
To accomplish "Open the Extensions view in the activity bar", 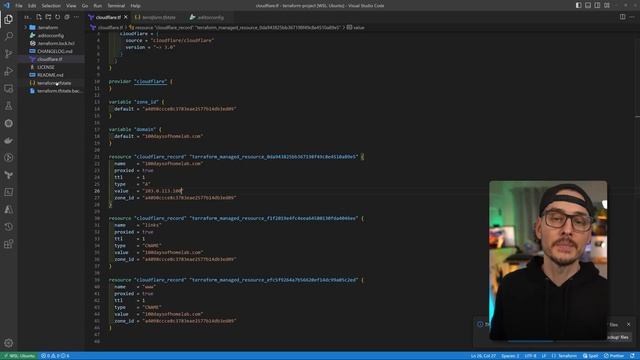I will coord(9,244).
